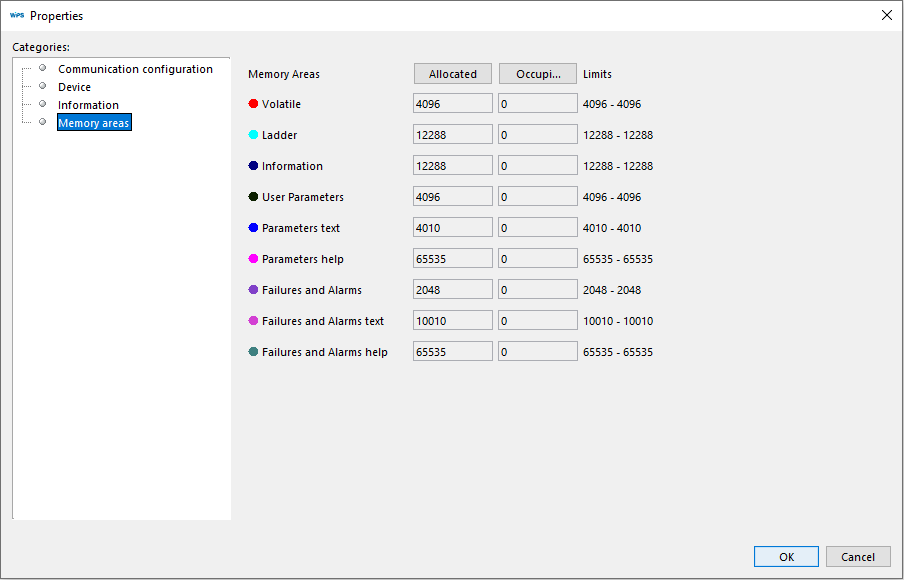Click the Volatile allocated value field

452,103
